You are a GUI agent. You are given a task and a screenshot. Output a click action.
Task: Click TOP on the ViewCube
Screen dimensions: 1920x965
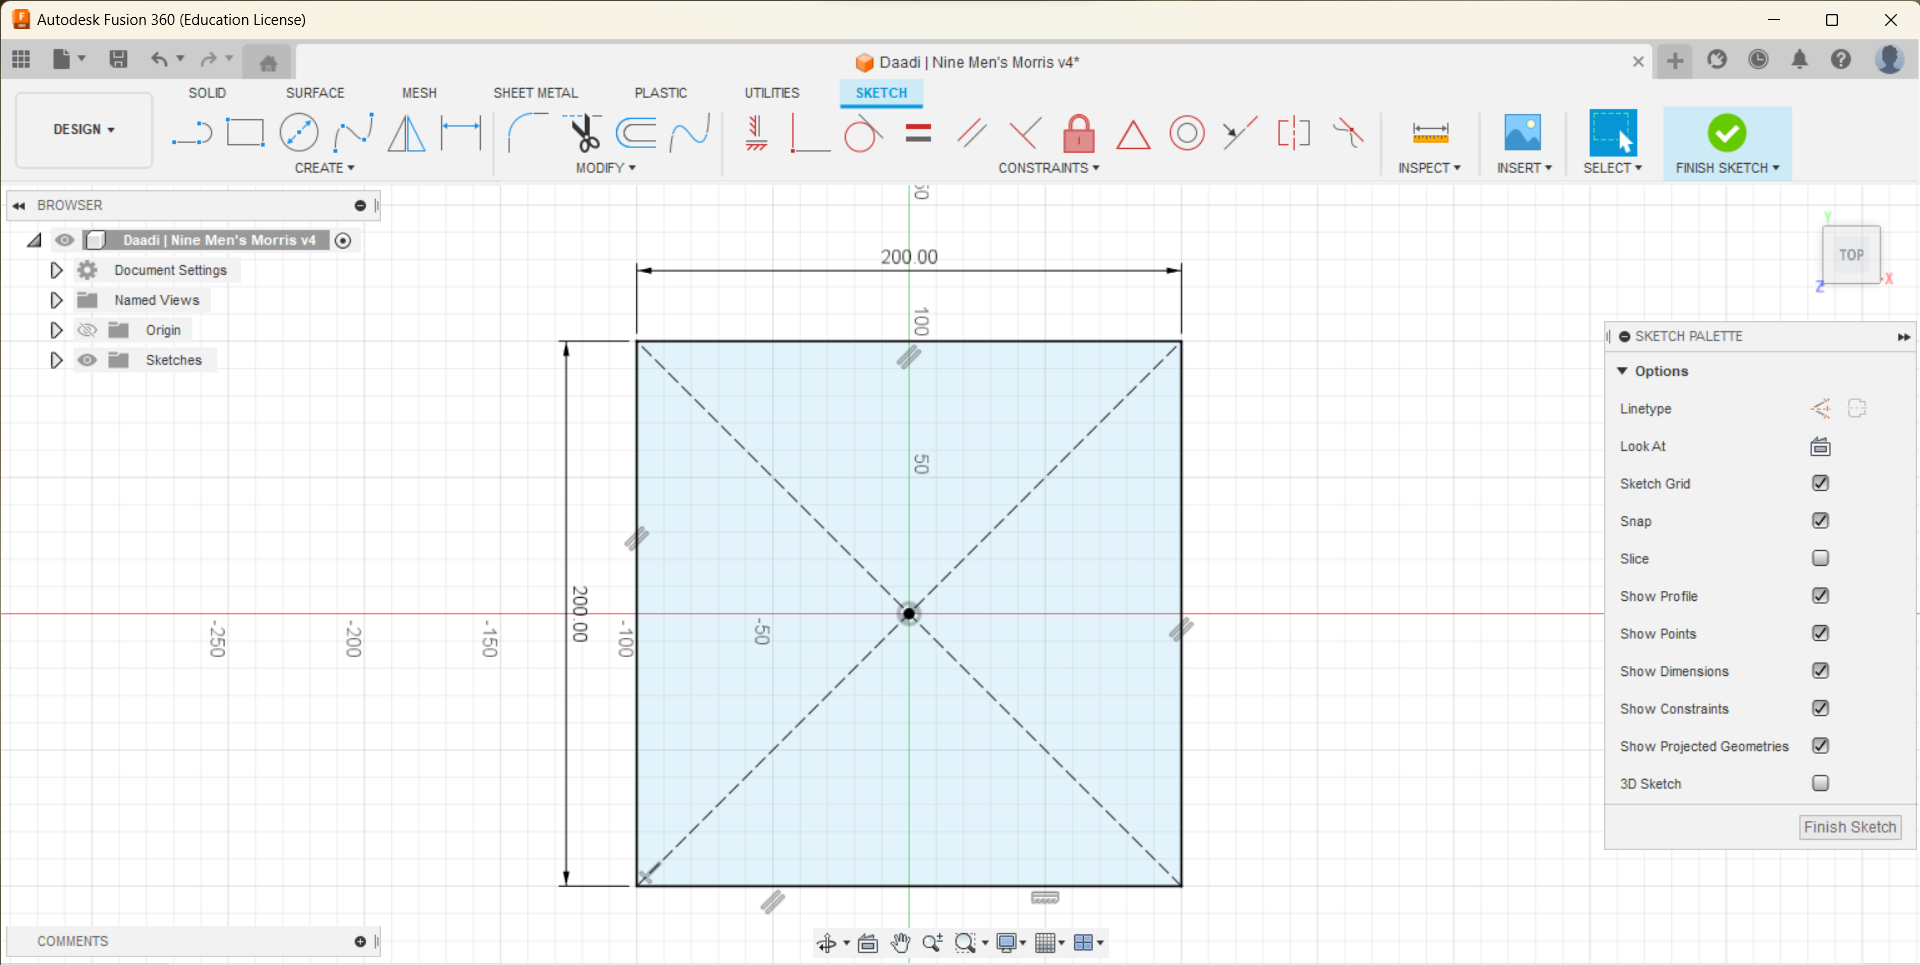tap(1851, 254)
